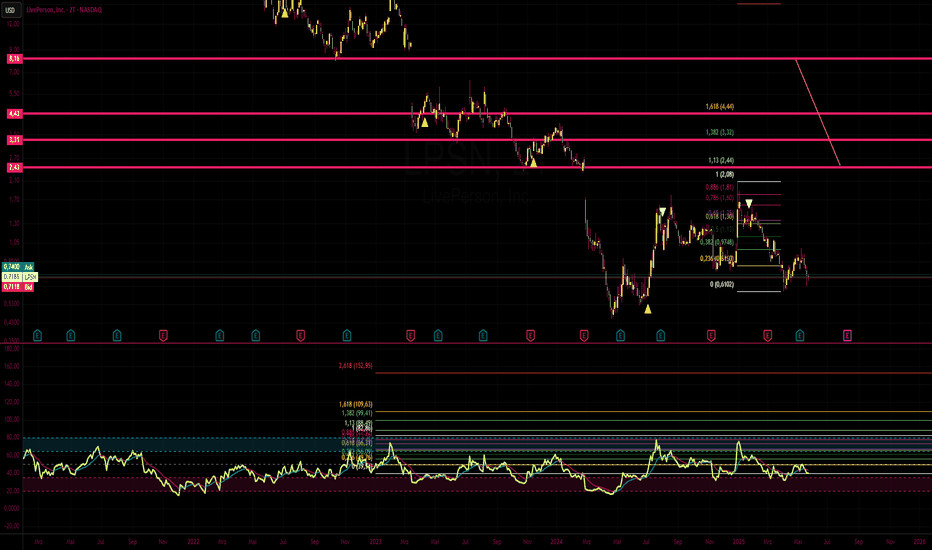Select the up-triangle signal on the 2,43 line
Viewport: 932px width, 550px height.
coord(534,162)
